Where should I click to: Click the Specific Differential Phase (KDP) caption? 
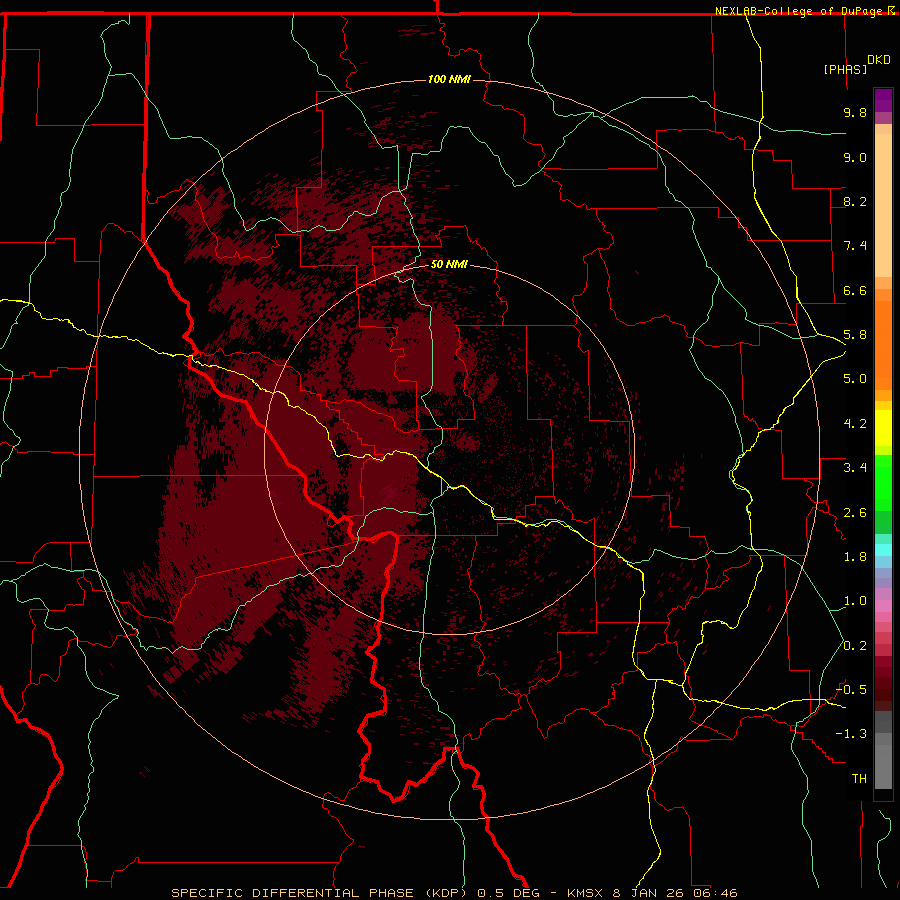(x=320, y=893)
